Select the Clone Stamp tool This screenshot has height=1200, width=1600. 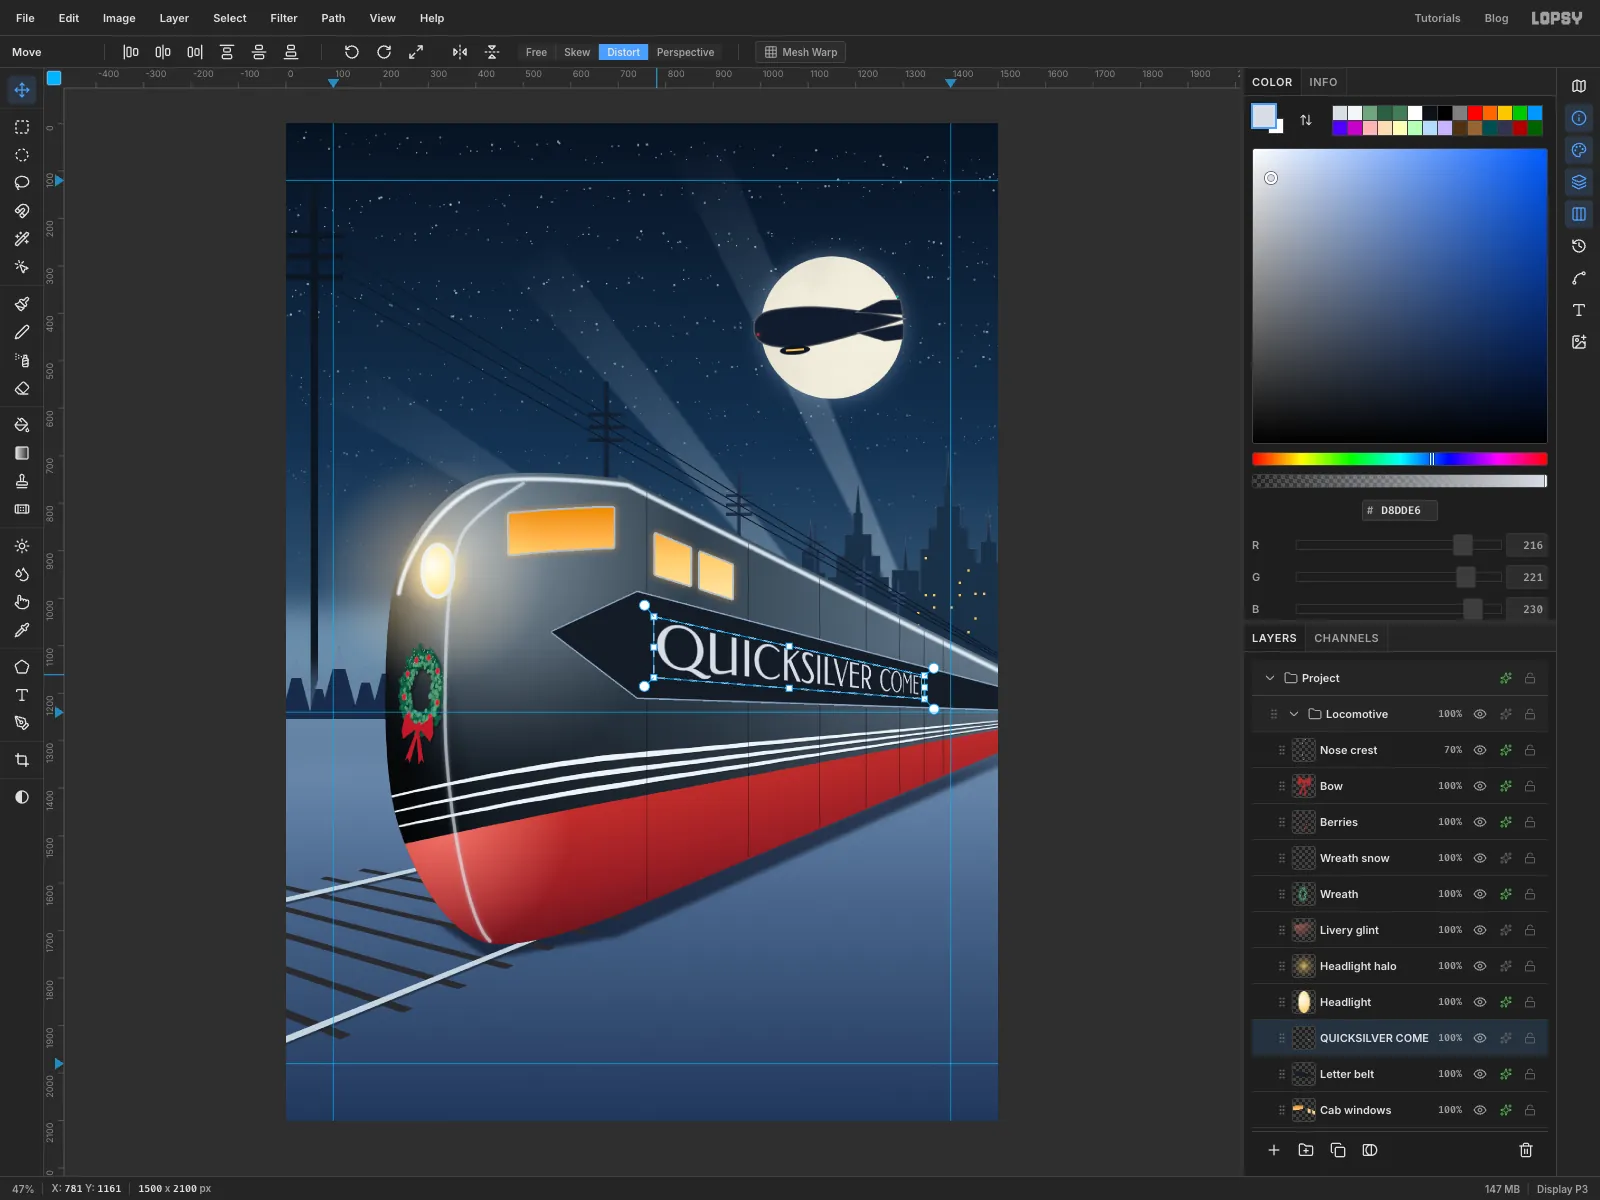click(22, 481)
